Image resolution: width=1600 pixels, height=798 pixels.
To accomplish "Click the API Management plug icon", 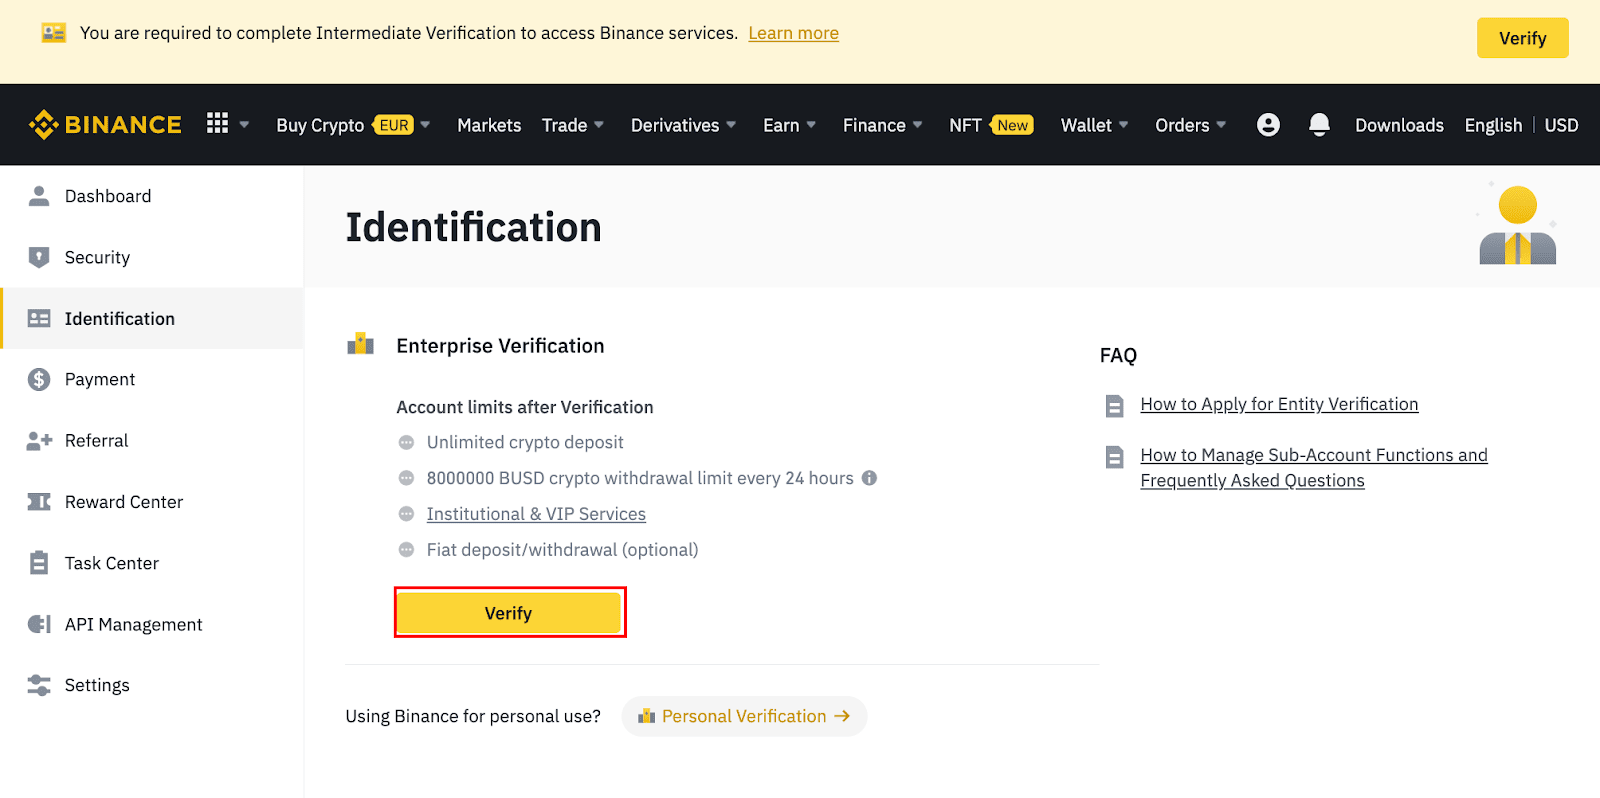I will click(39, 624).
